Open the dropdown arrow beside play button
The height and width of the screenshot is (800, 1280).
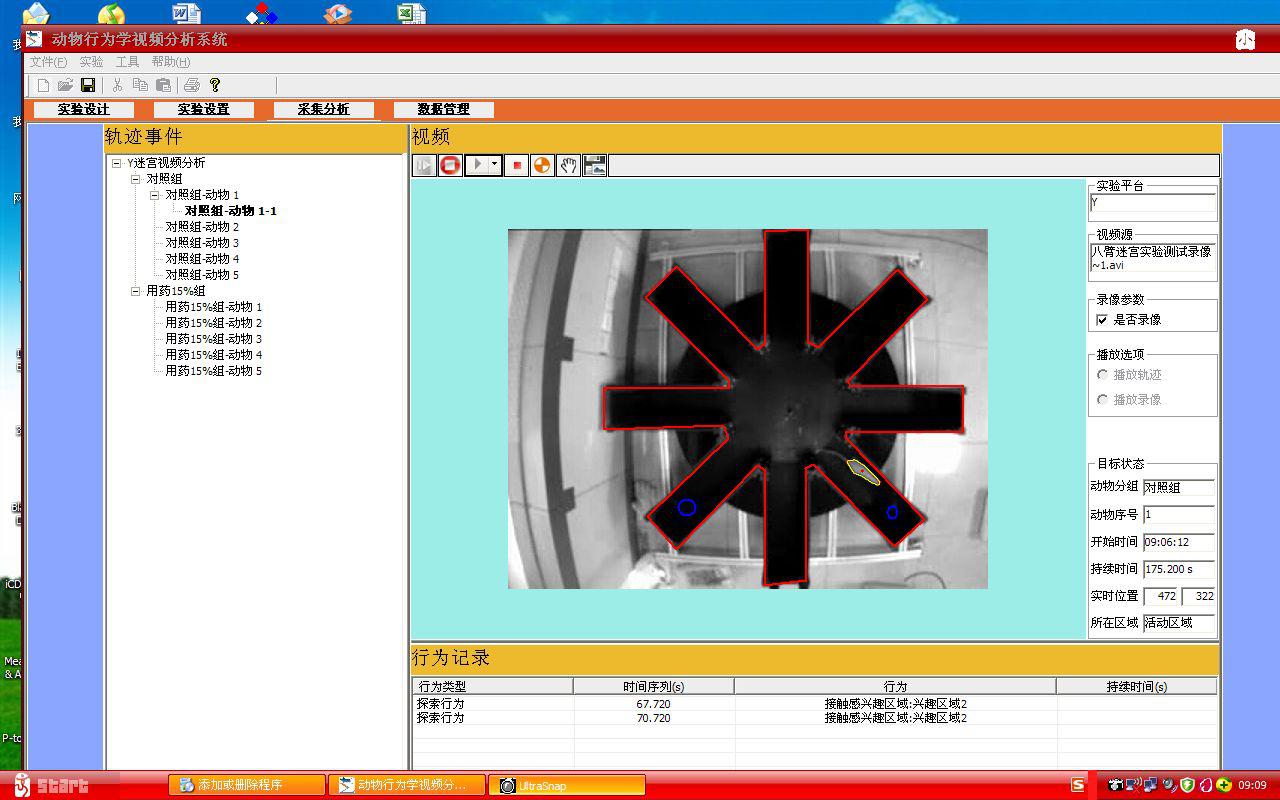tap(495, 165)
